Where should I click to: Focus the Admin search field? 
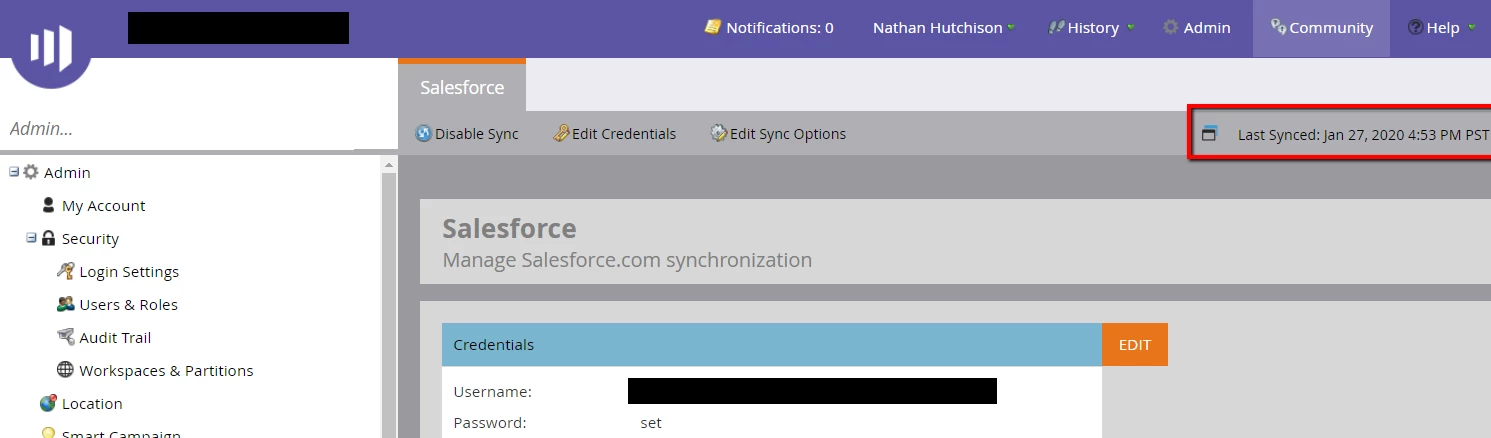pos(199,129)
